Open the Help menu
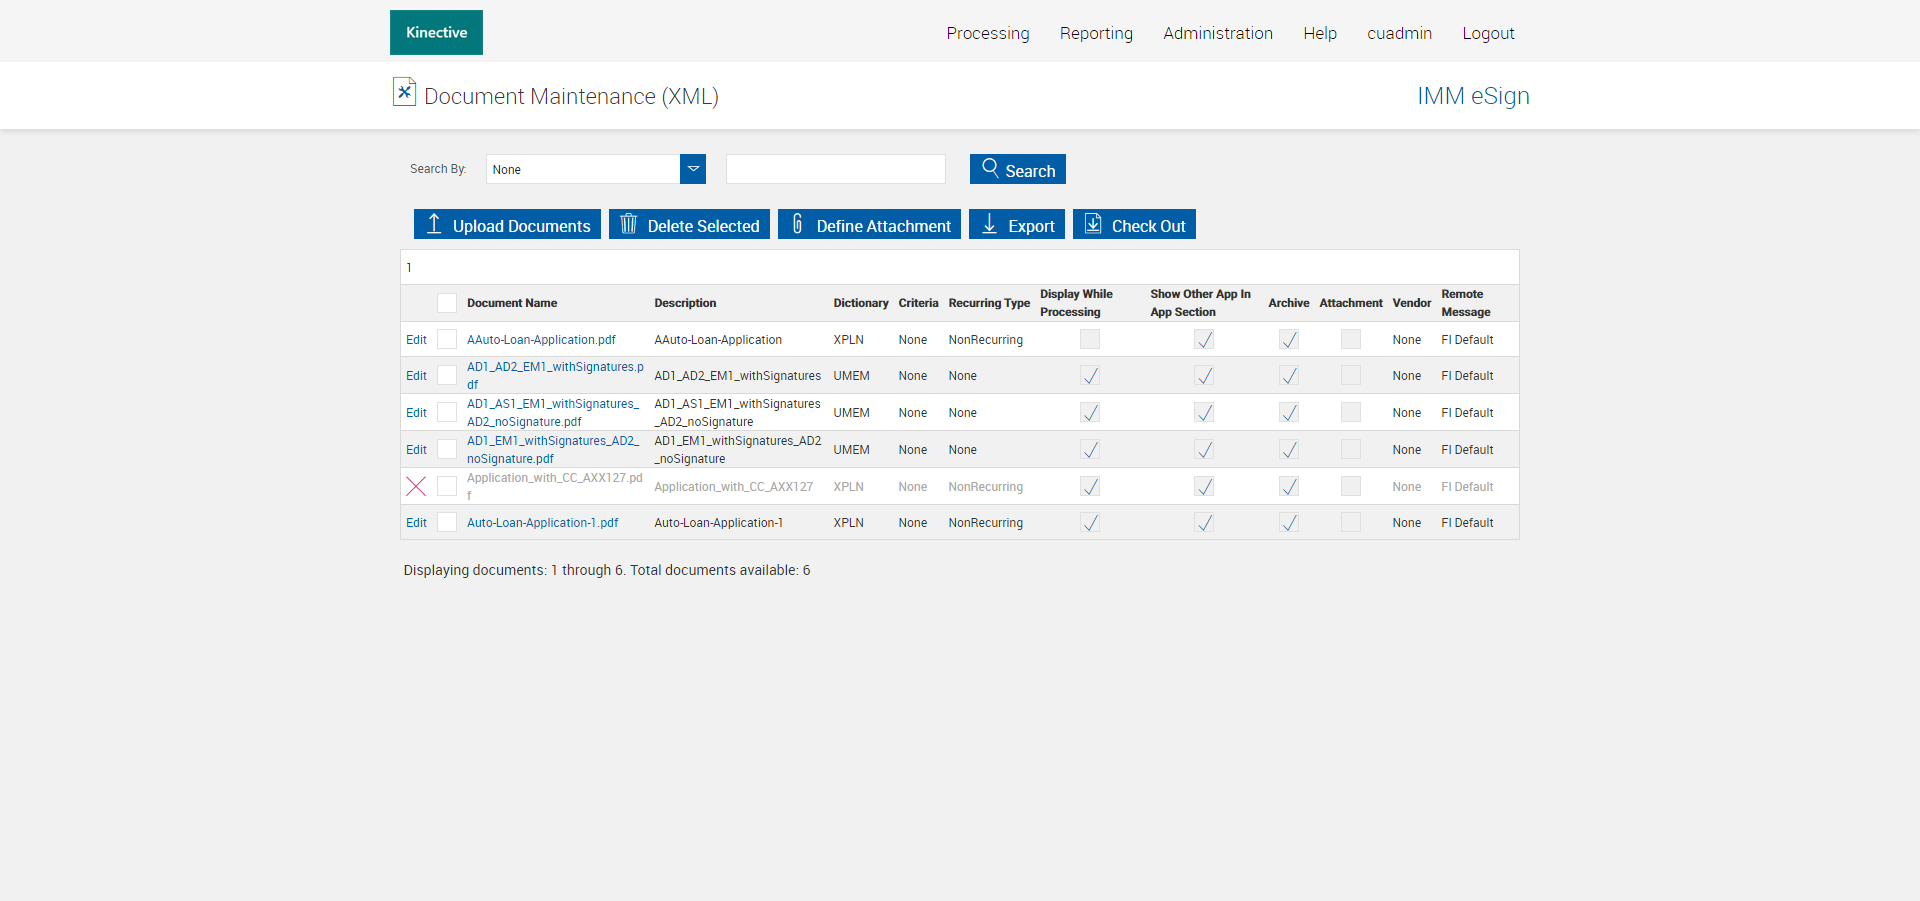The height and width of the screenshot is (901, 1920). 1319,33
